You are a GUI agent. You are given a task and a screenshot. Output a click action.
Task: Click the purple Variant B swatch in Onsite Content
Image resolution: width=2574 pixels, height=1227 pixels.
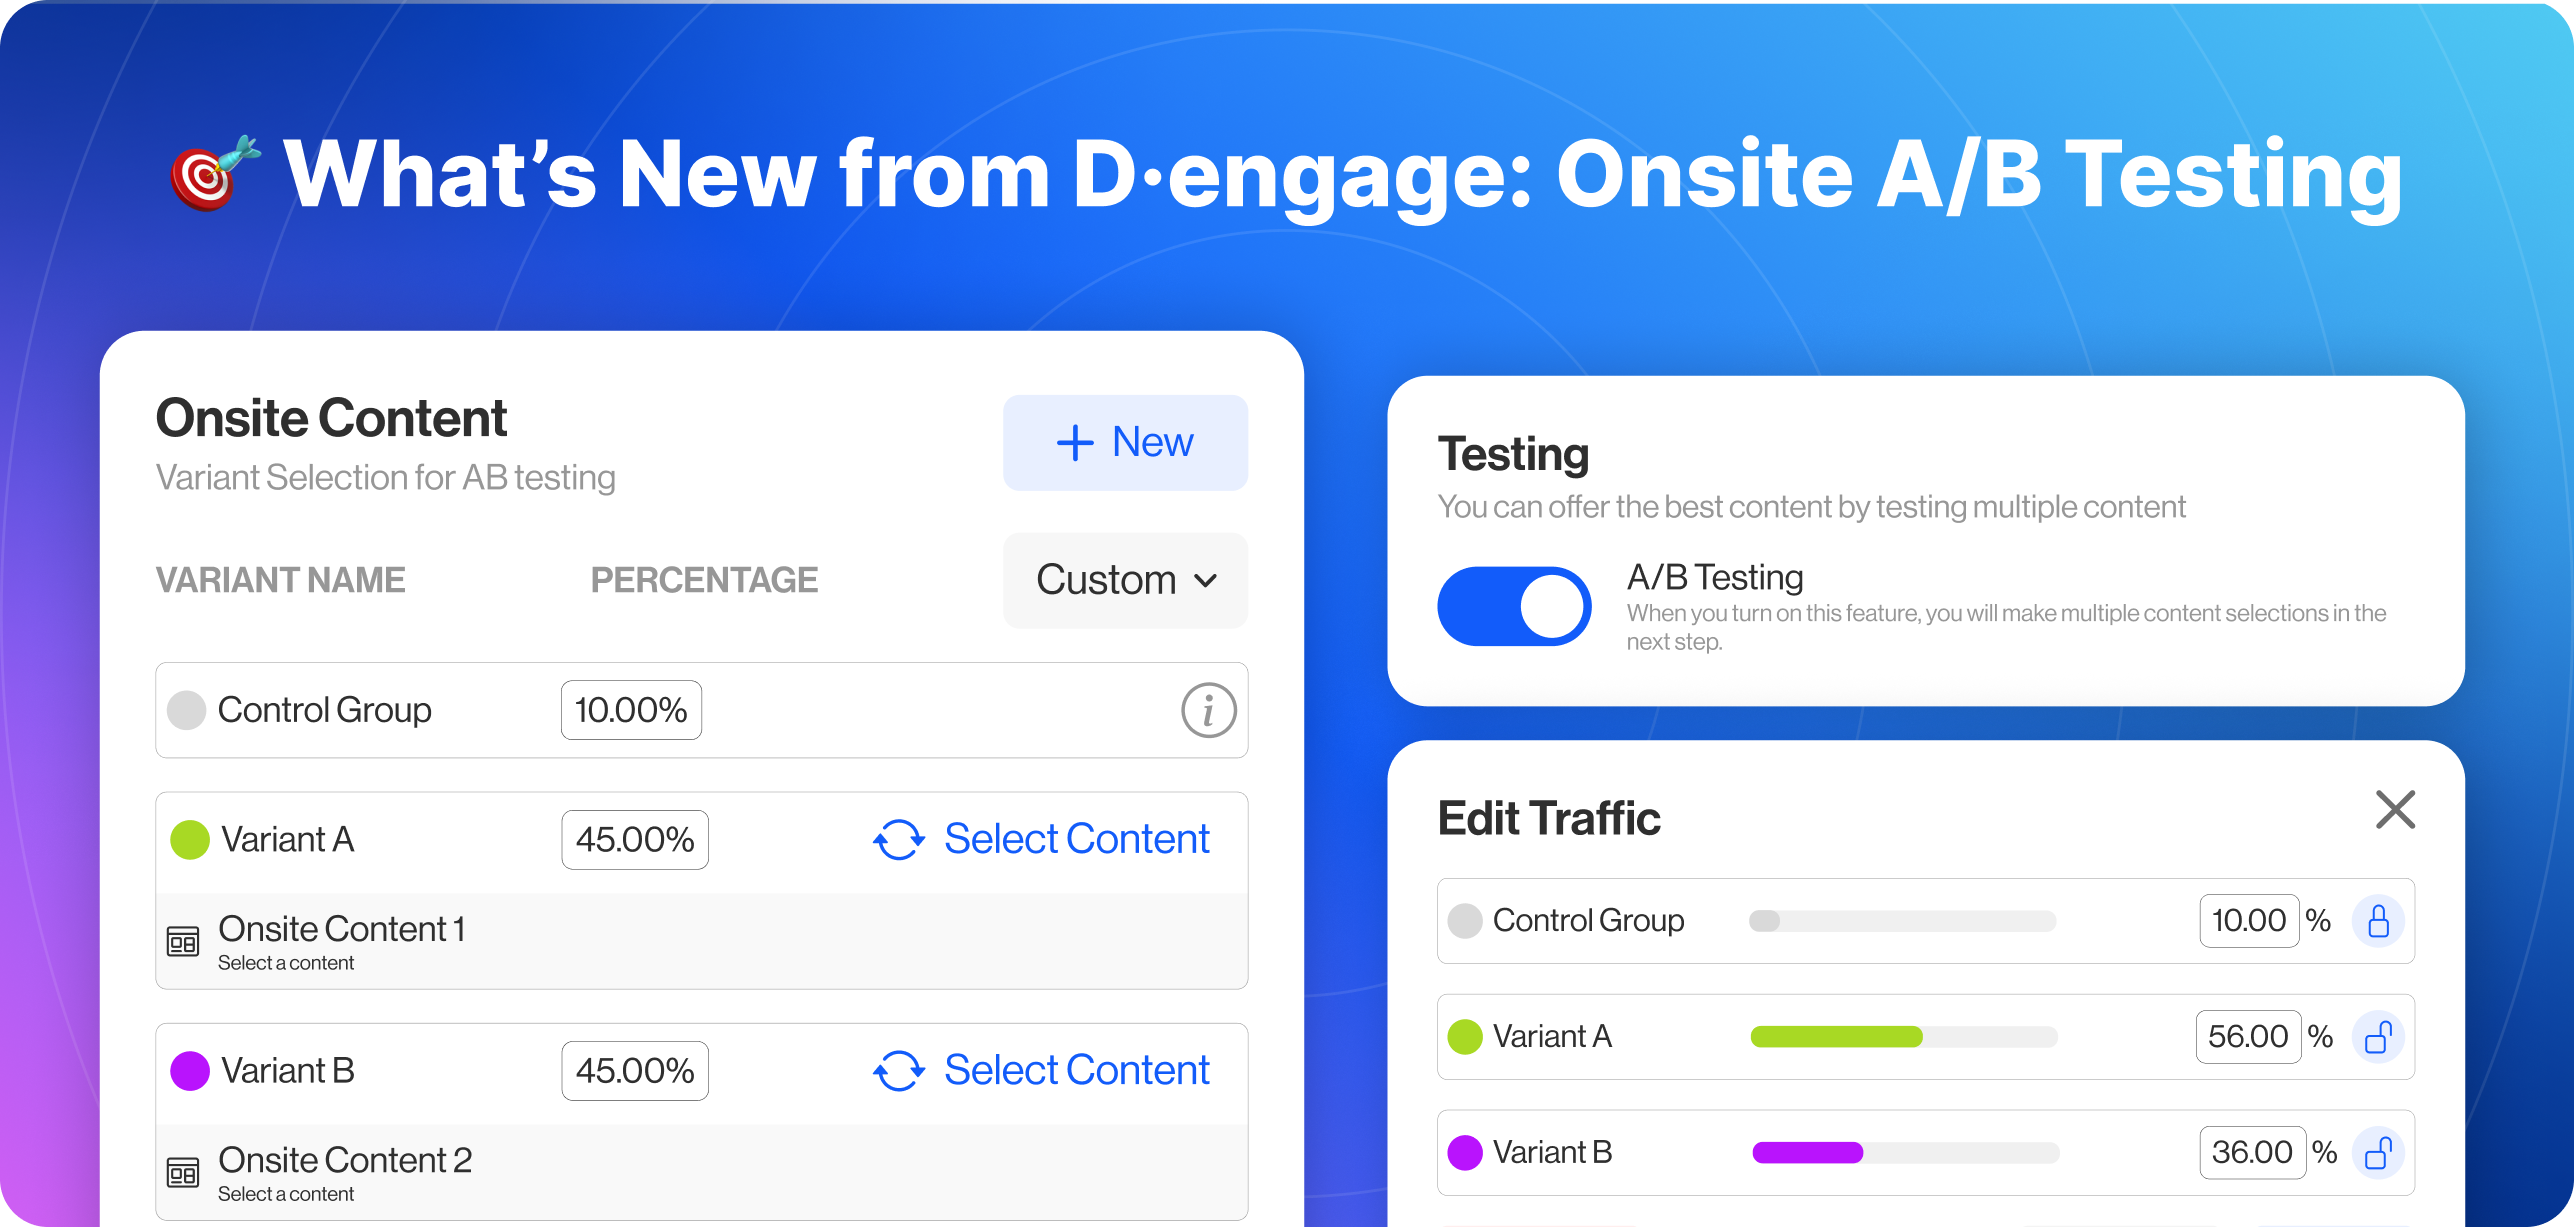[189, 1071]
